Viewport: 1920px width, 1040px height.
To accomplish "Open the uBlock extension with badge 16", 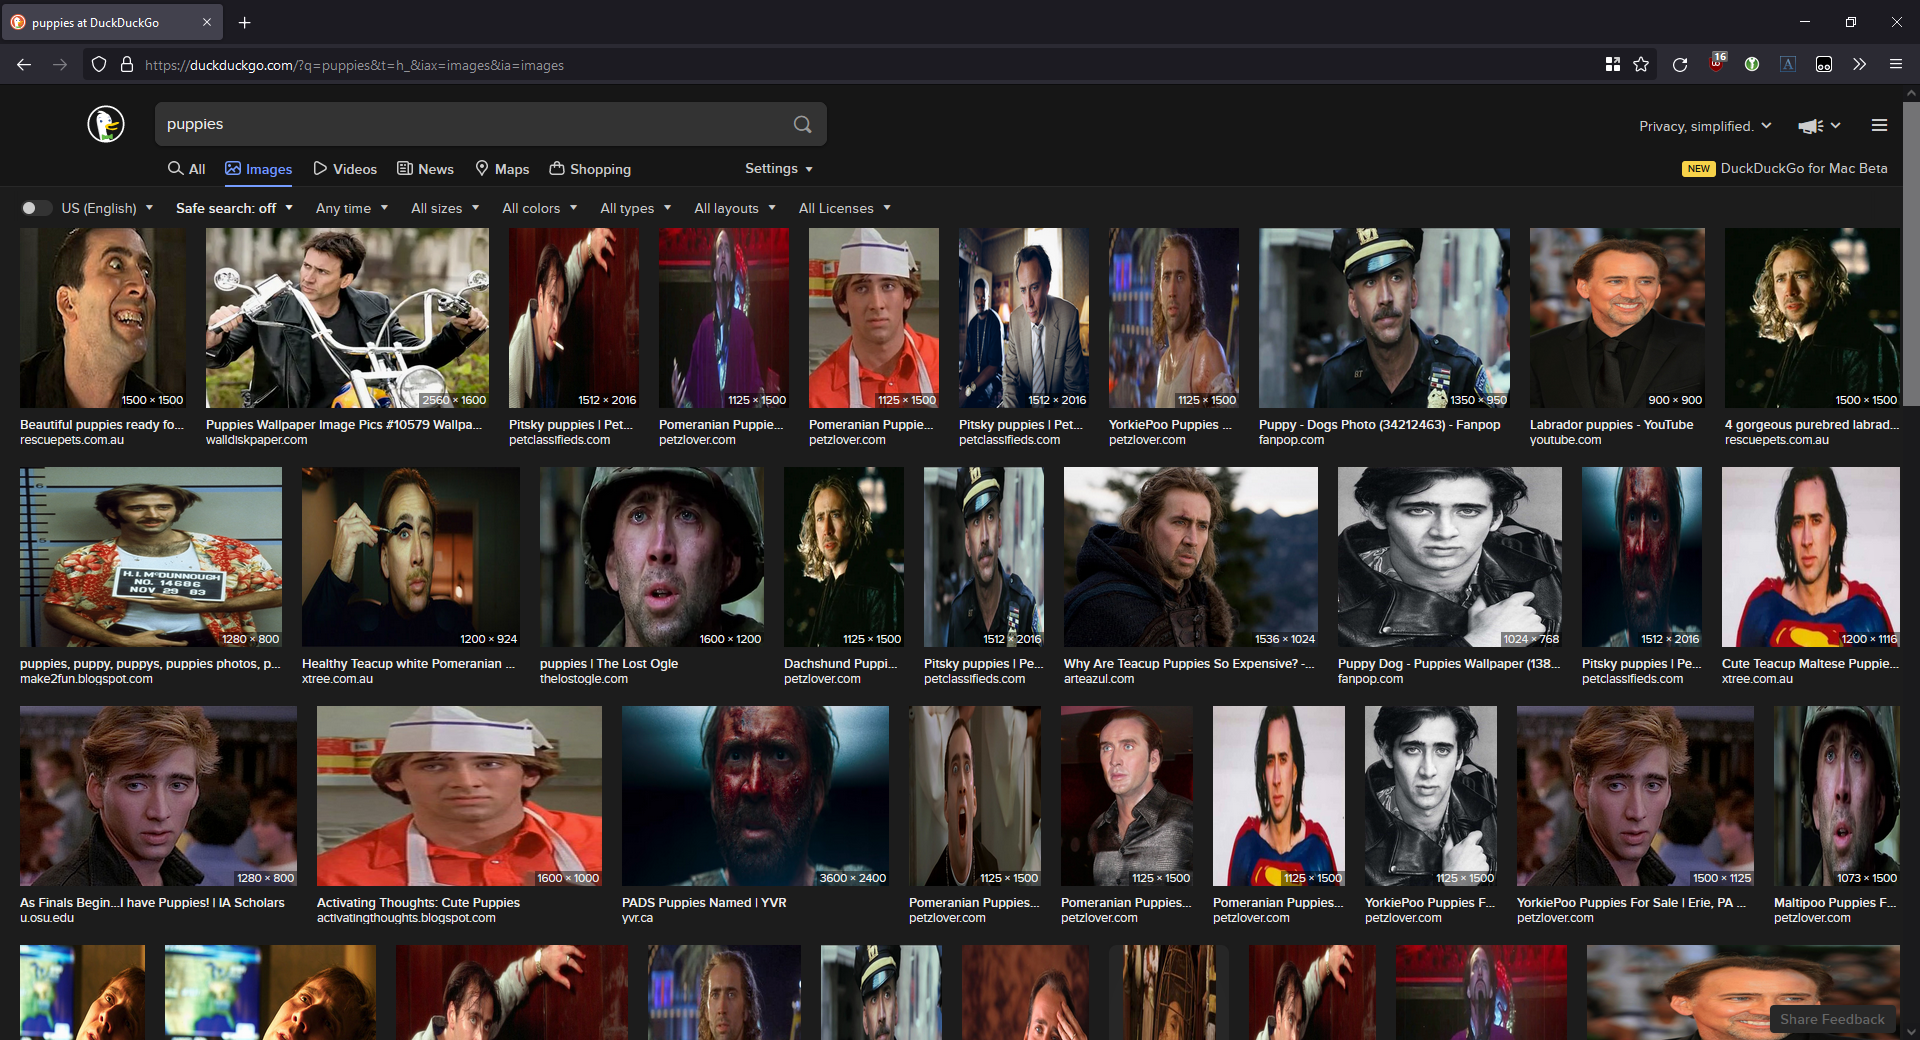I will click(x=1717, y=63).
